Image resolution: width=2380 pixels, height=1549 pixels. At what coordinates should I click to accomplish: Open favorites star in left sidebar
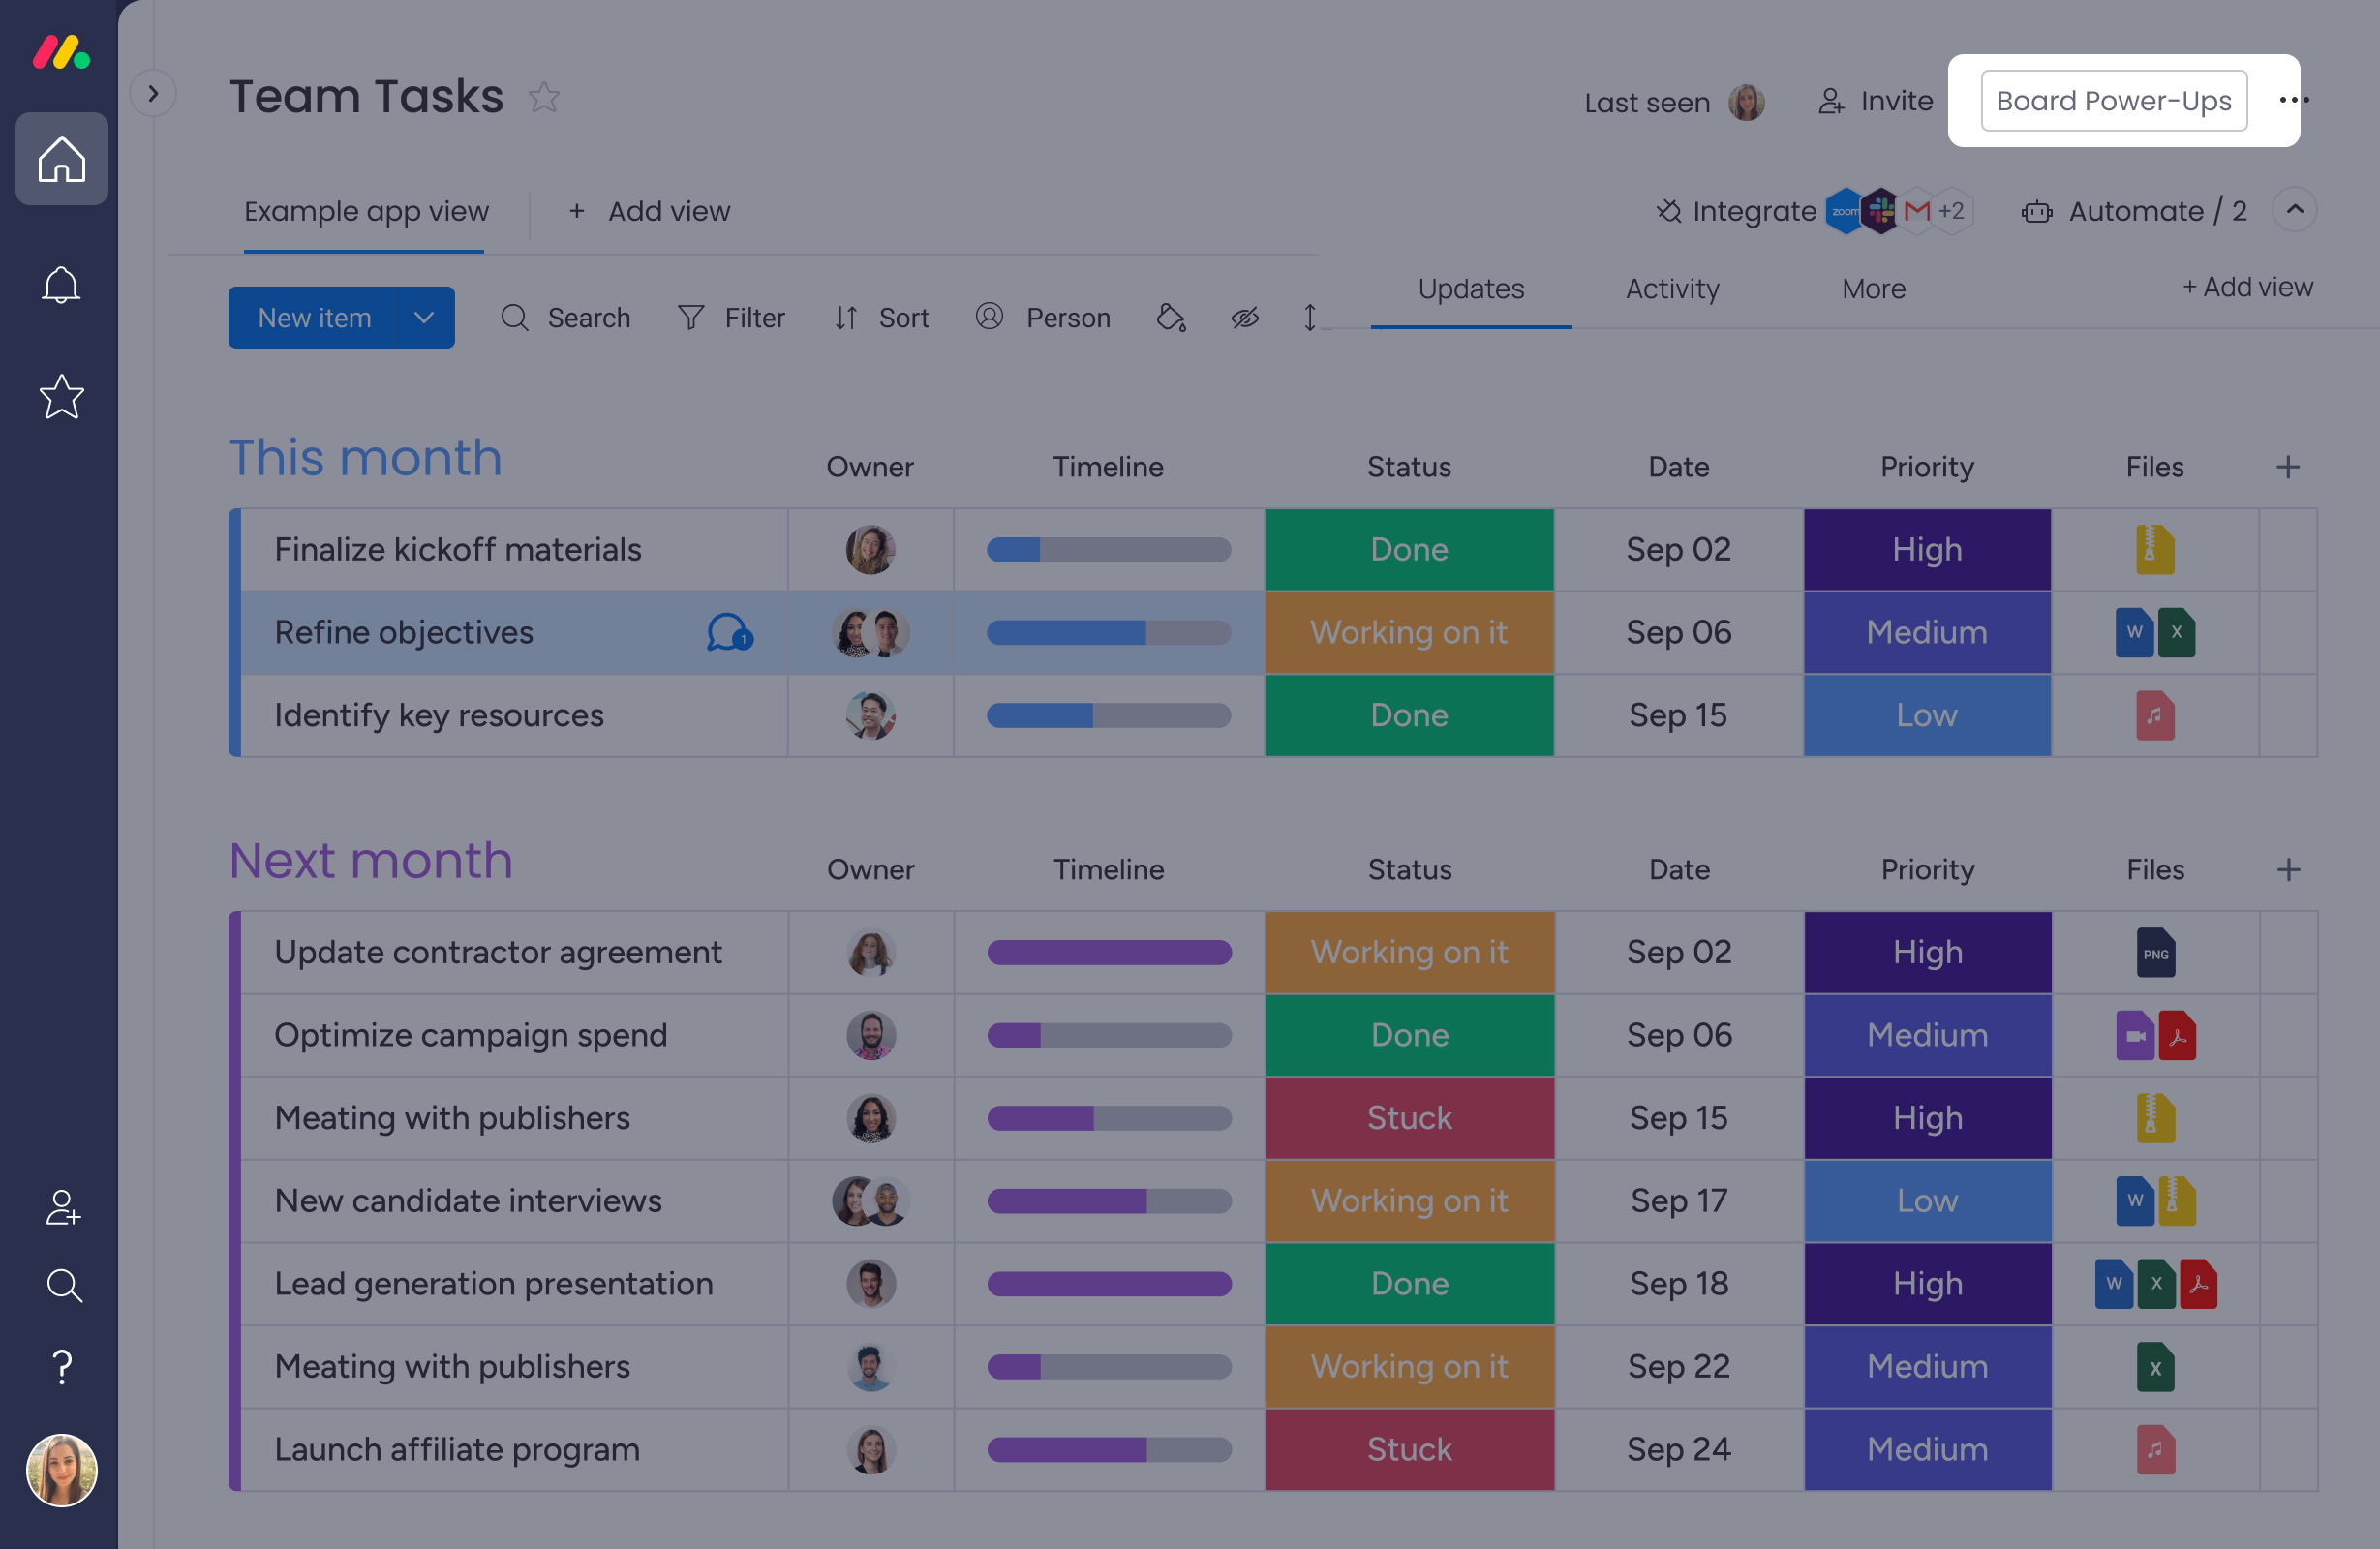pos(61,397)
